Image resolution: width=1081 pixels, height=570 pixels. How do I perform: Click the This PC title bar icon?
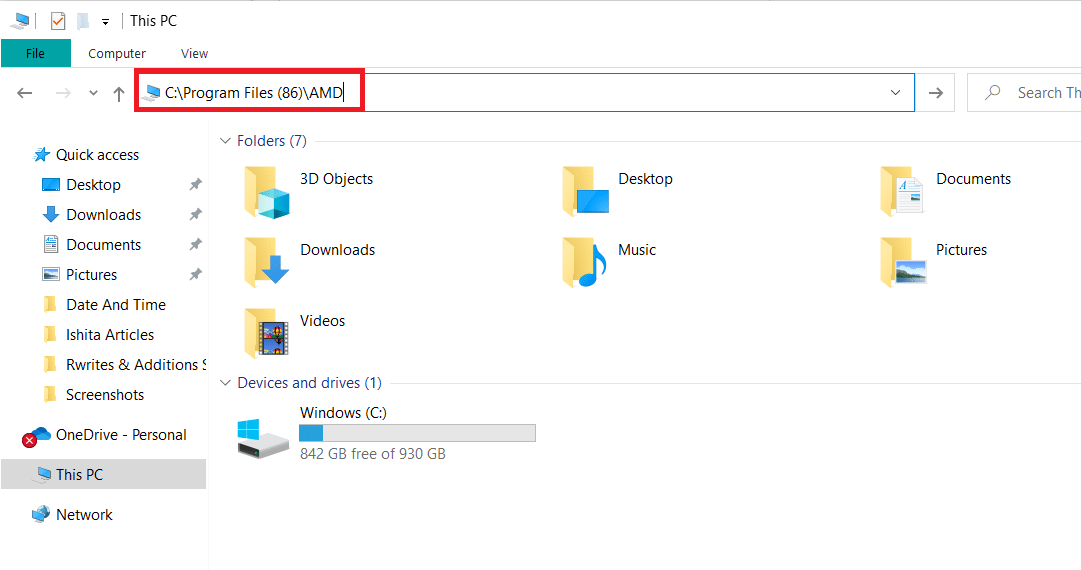pos(20,21)
